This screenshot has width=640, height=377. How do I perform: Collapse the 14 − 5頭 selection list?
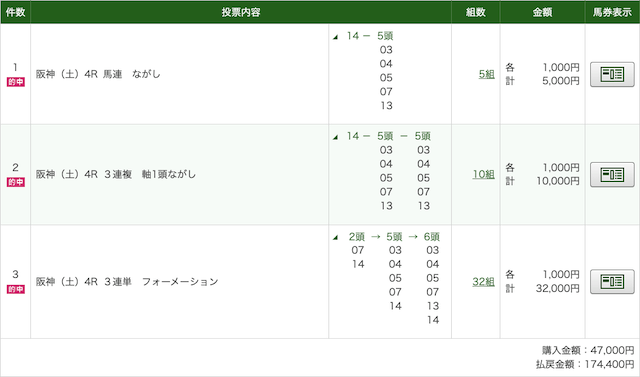[336, 37]
